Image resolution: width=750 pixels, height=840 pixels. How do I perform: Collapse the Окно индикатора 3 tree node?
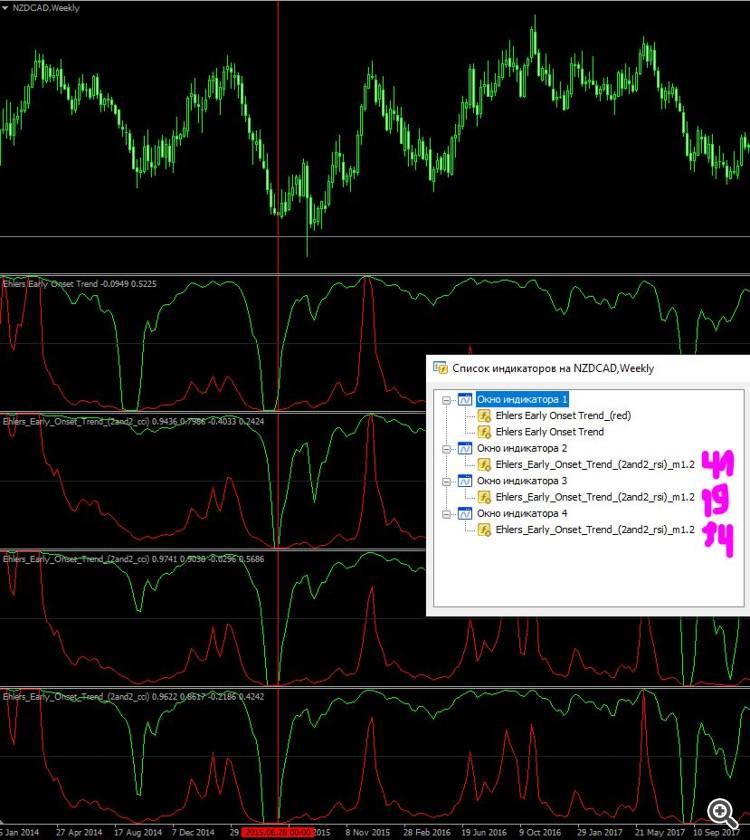446,482
